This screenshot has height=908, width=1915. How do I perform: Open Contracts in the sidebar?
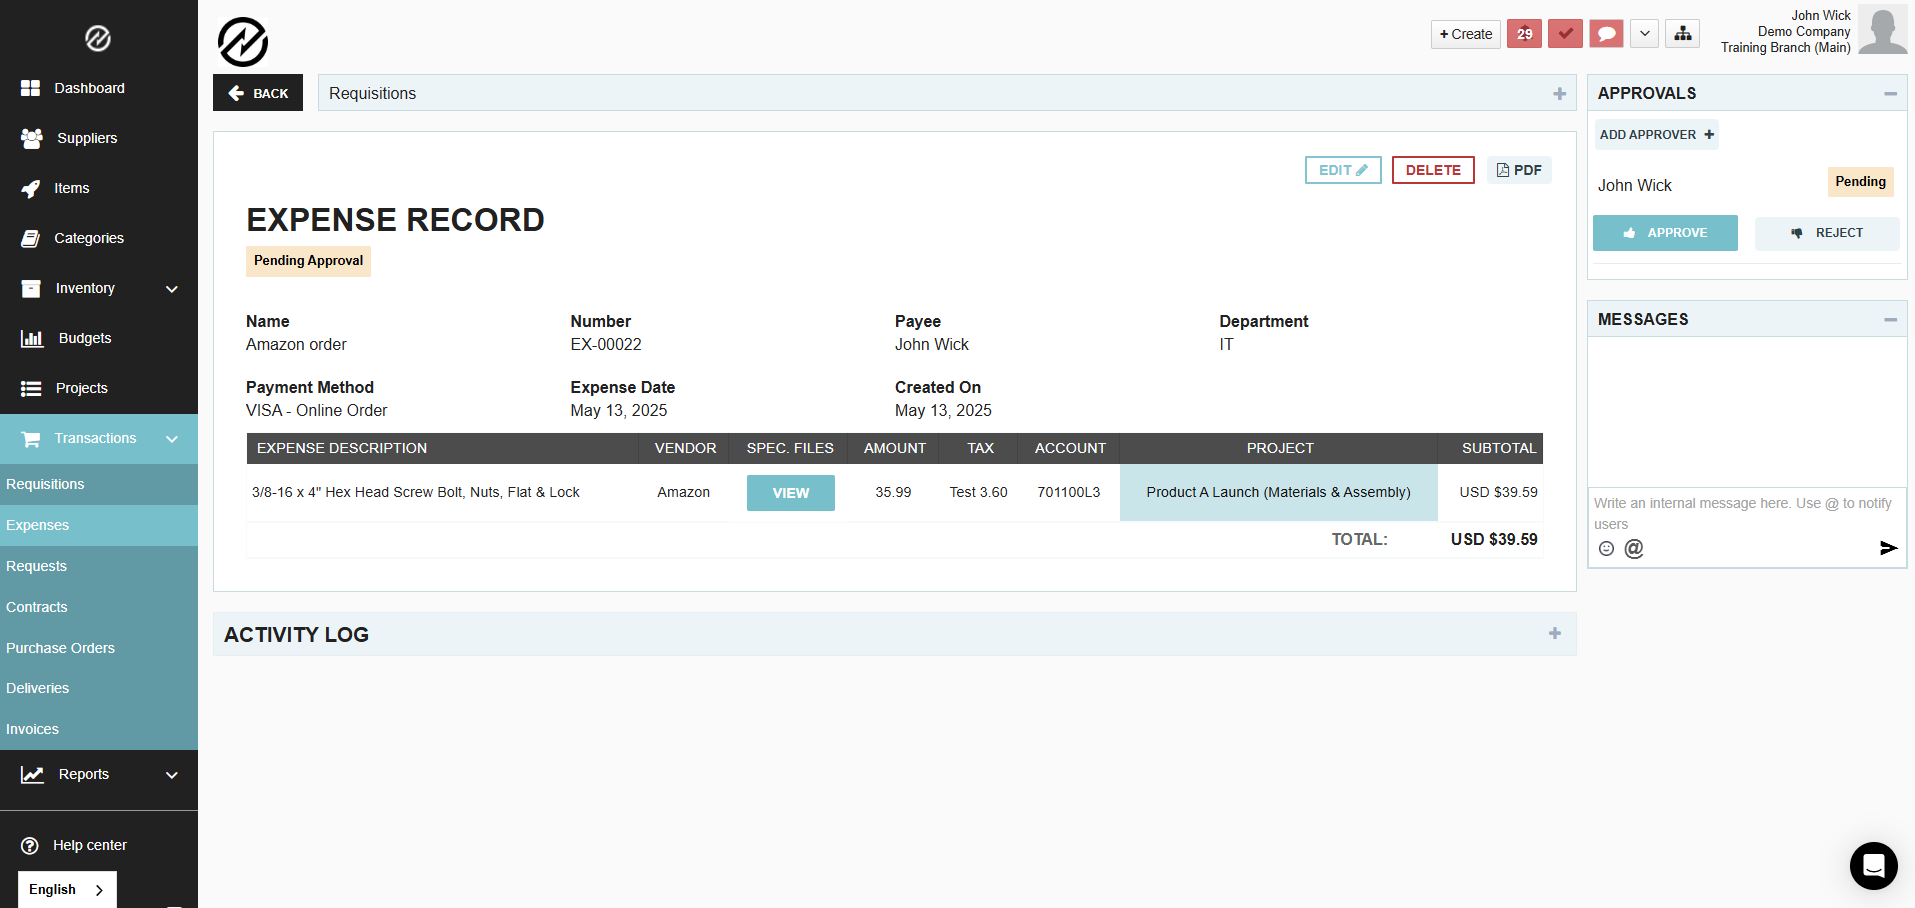point(99,607)
